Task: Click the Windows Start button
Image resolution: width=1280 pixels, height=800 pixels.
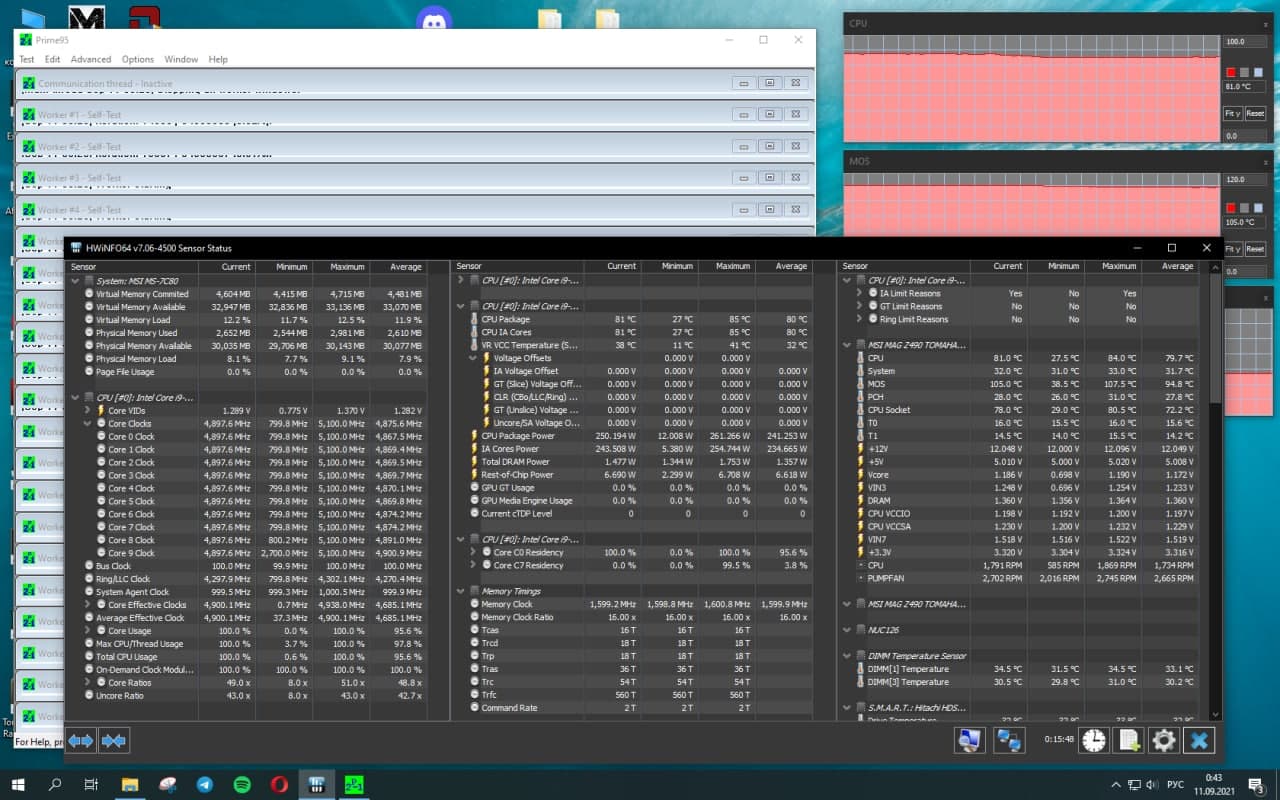Action: coord(18,784)
